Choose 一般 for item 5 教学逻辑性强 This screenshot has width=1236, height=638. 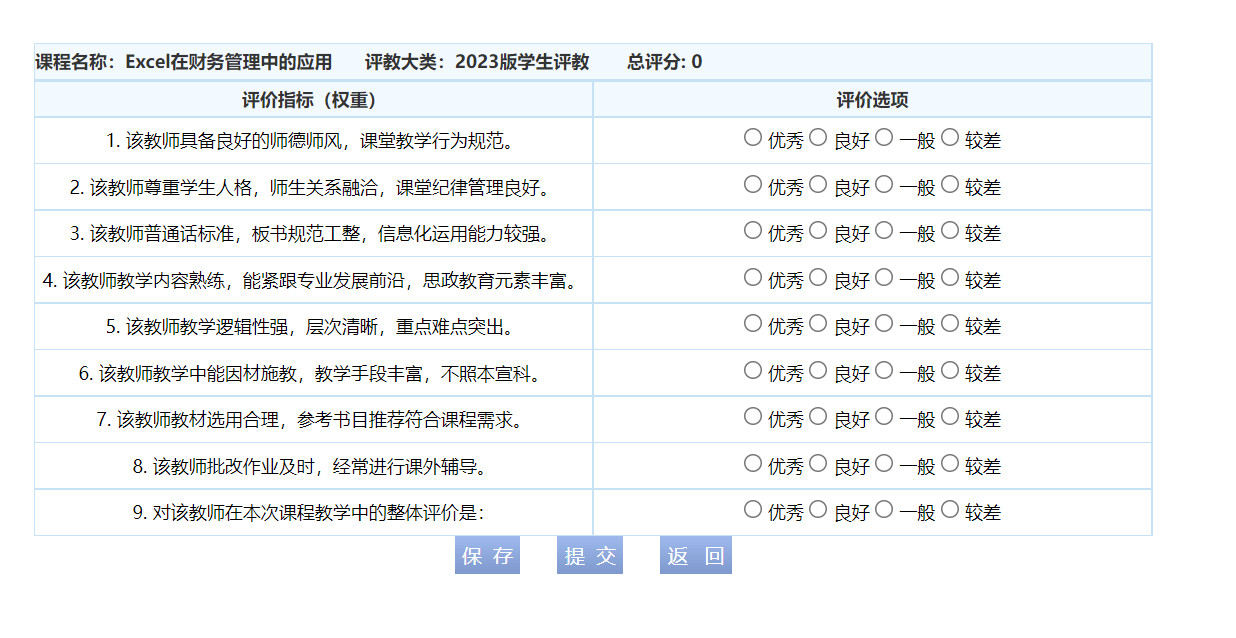[884, 323]
